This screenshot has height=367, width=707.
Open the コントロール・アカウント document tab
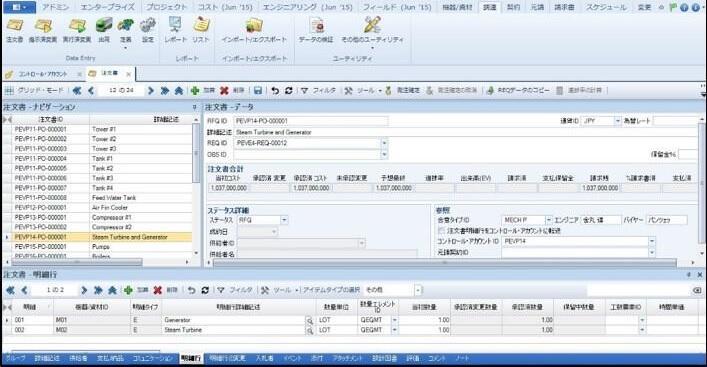tap(42, 74)
